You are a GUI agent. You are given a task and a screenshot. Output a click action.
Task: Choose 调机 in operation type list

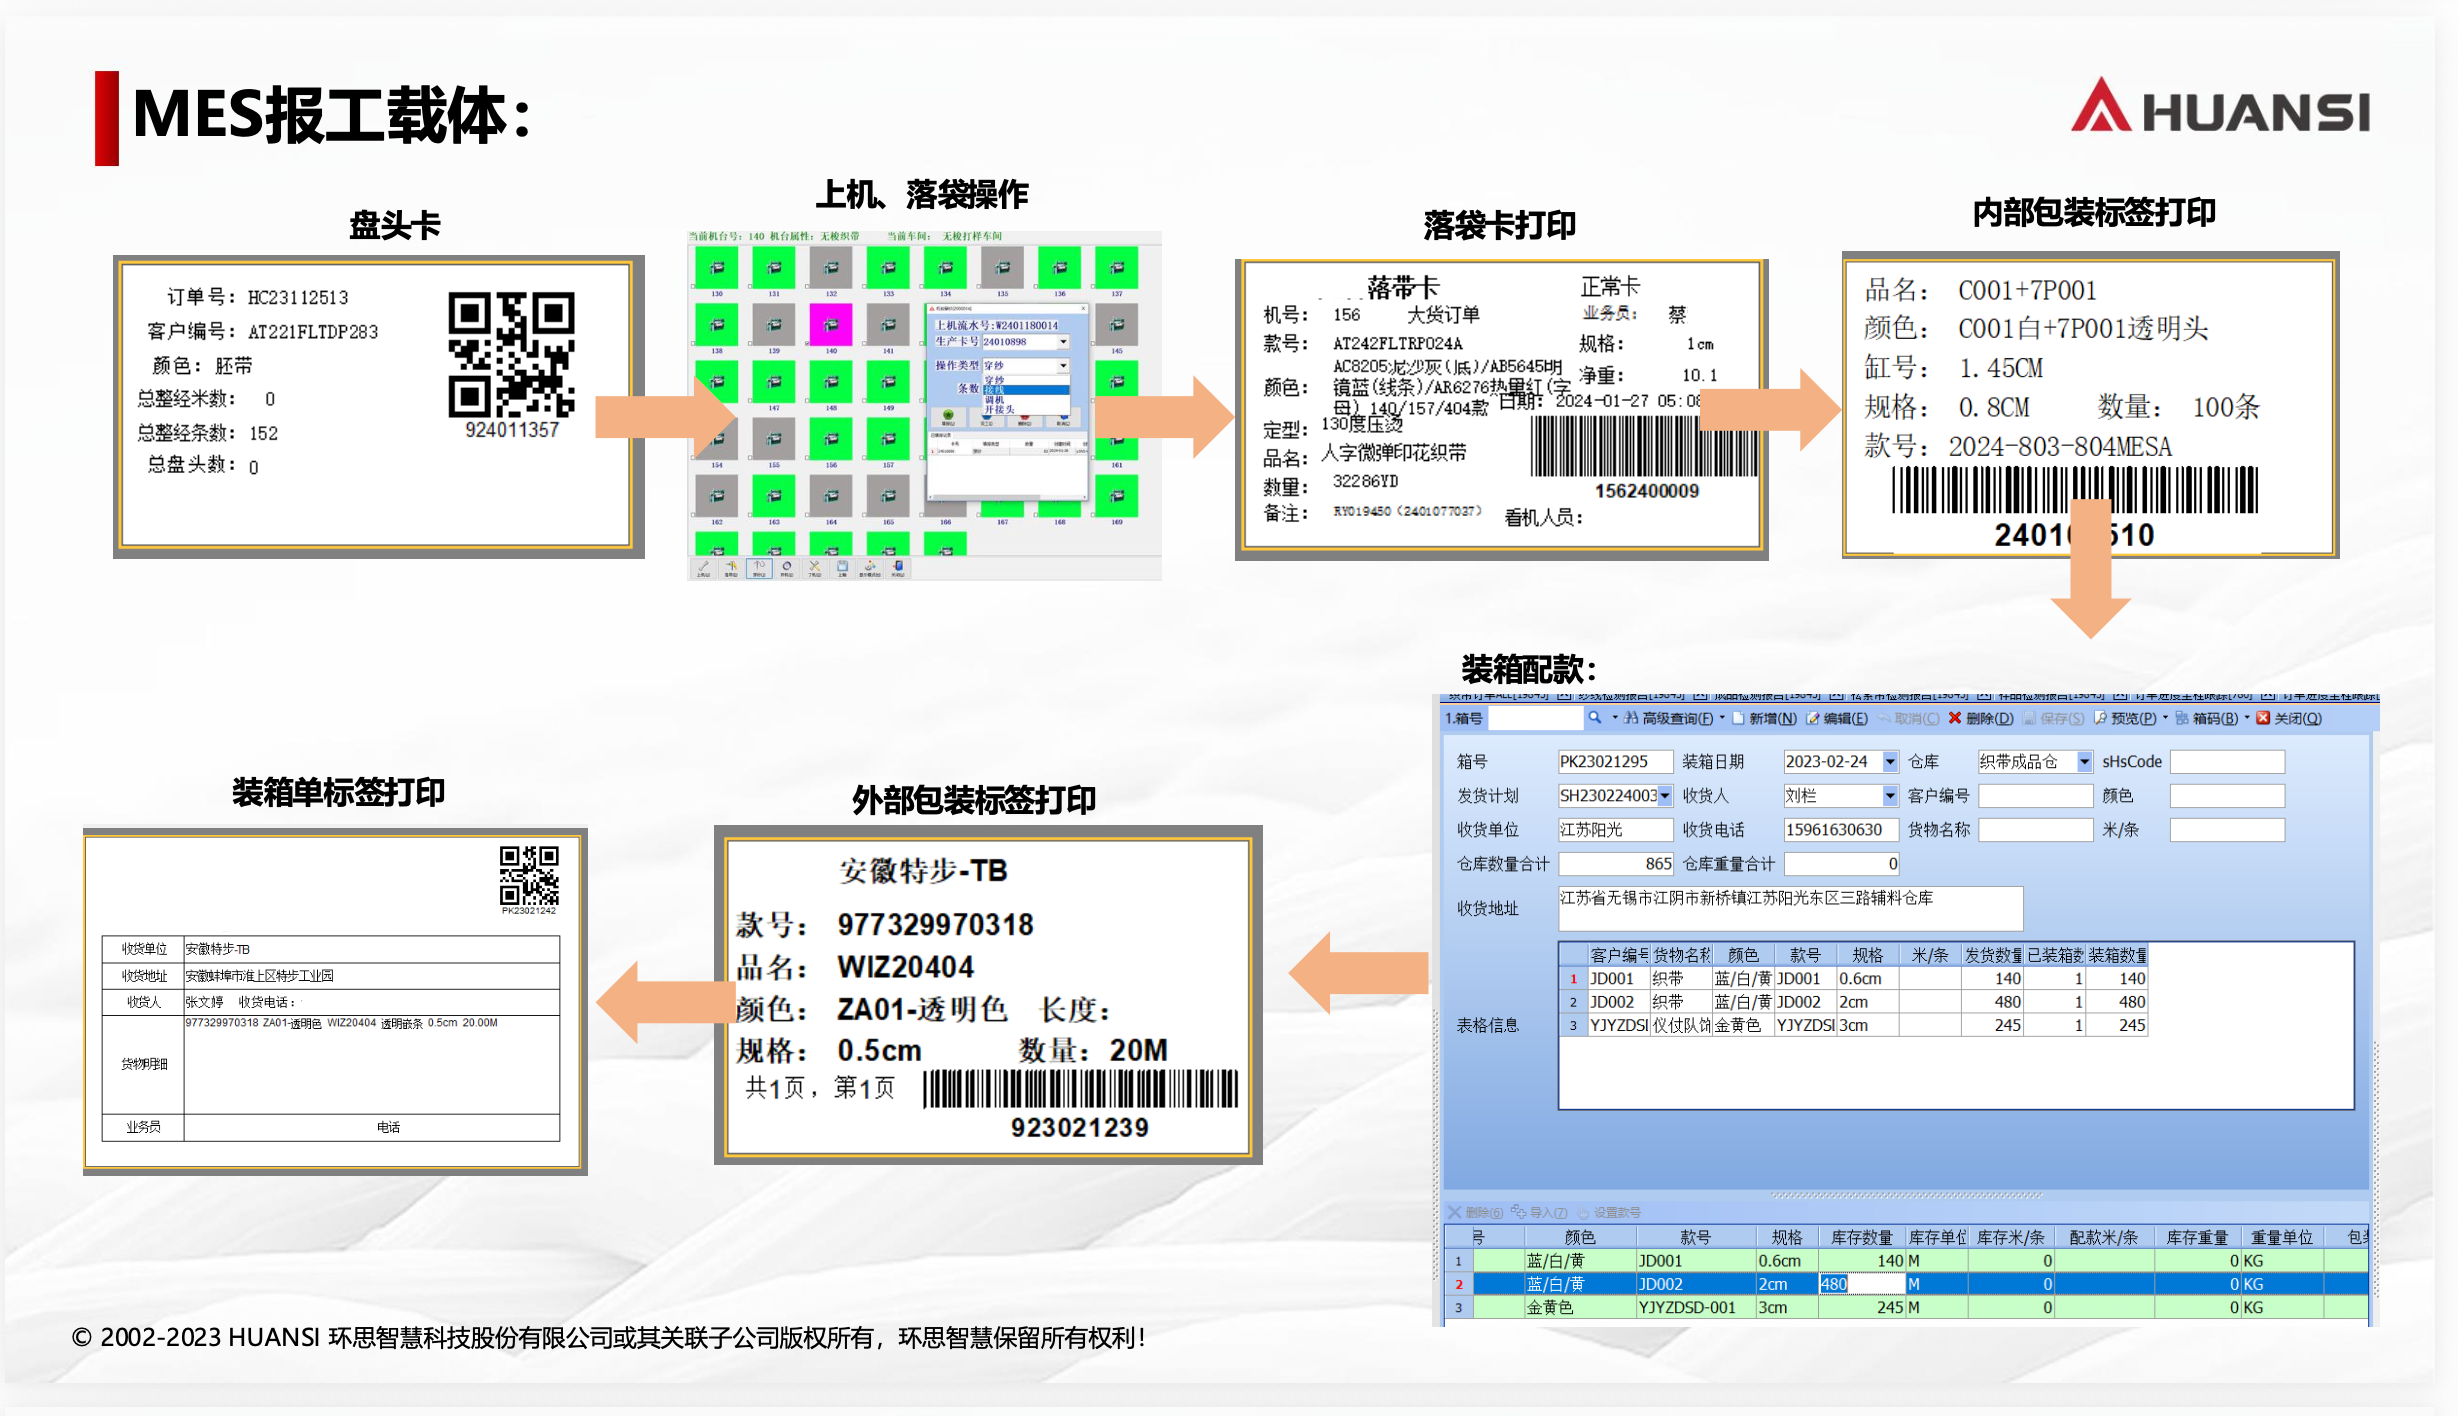(1026, 399)
